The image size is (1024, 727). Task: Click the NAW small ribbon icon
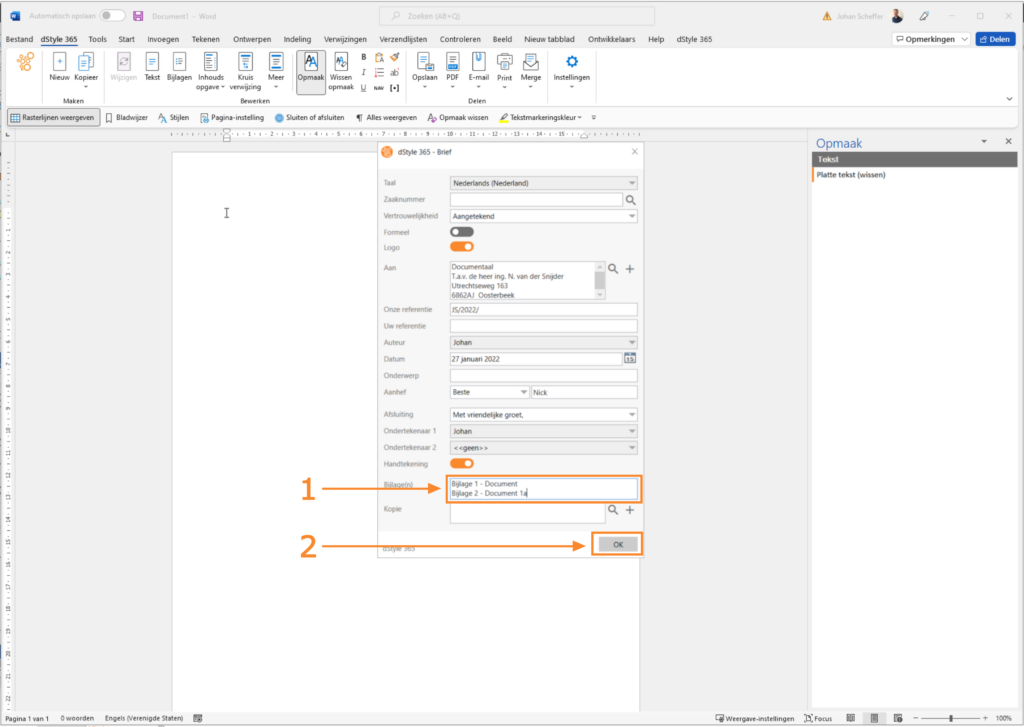click(x=379, y=88)
